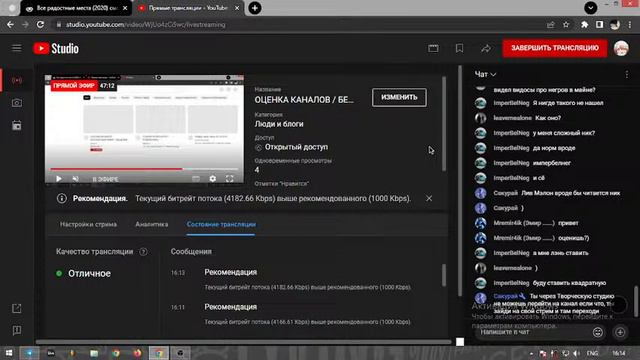Click the share arrow icon in header
The image size is (640, 360).
pyautogui.click(x=486, y=49)
